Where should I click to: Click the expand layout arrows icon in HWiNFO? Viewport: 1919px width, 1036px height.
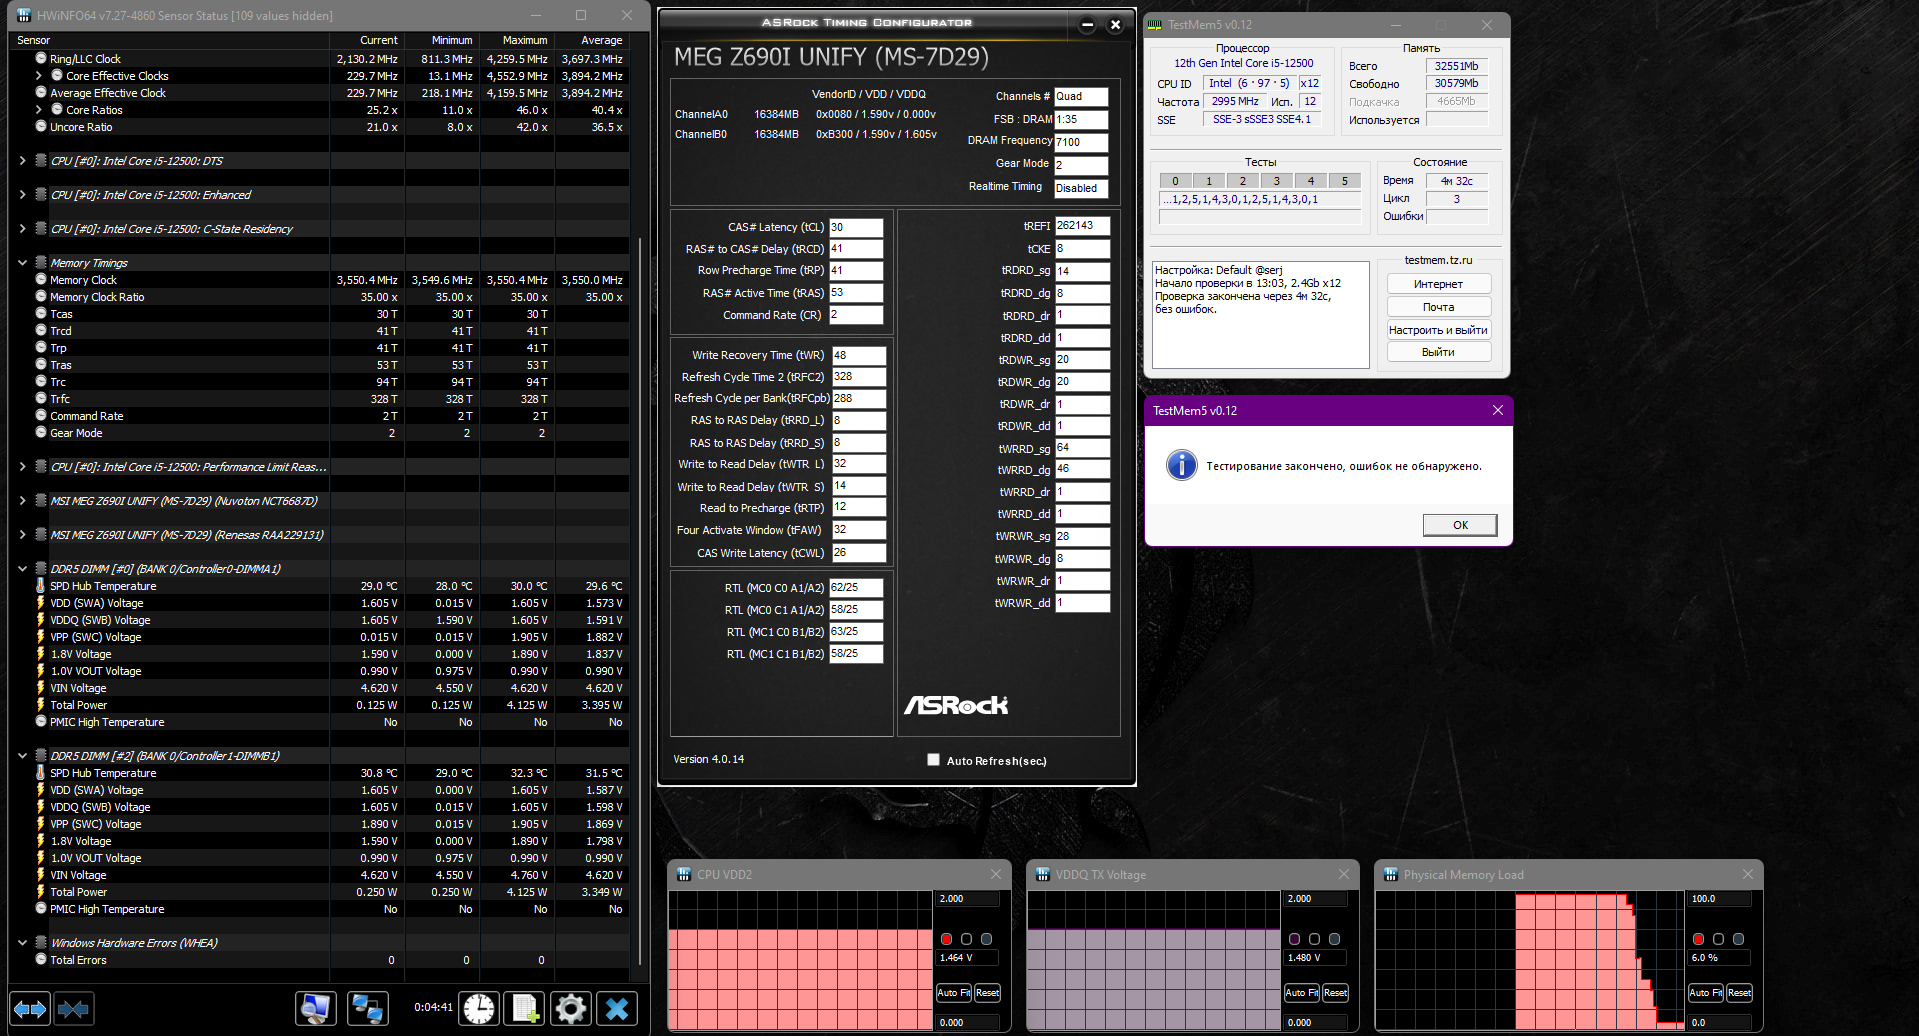tap(30, 1009)
